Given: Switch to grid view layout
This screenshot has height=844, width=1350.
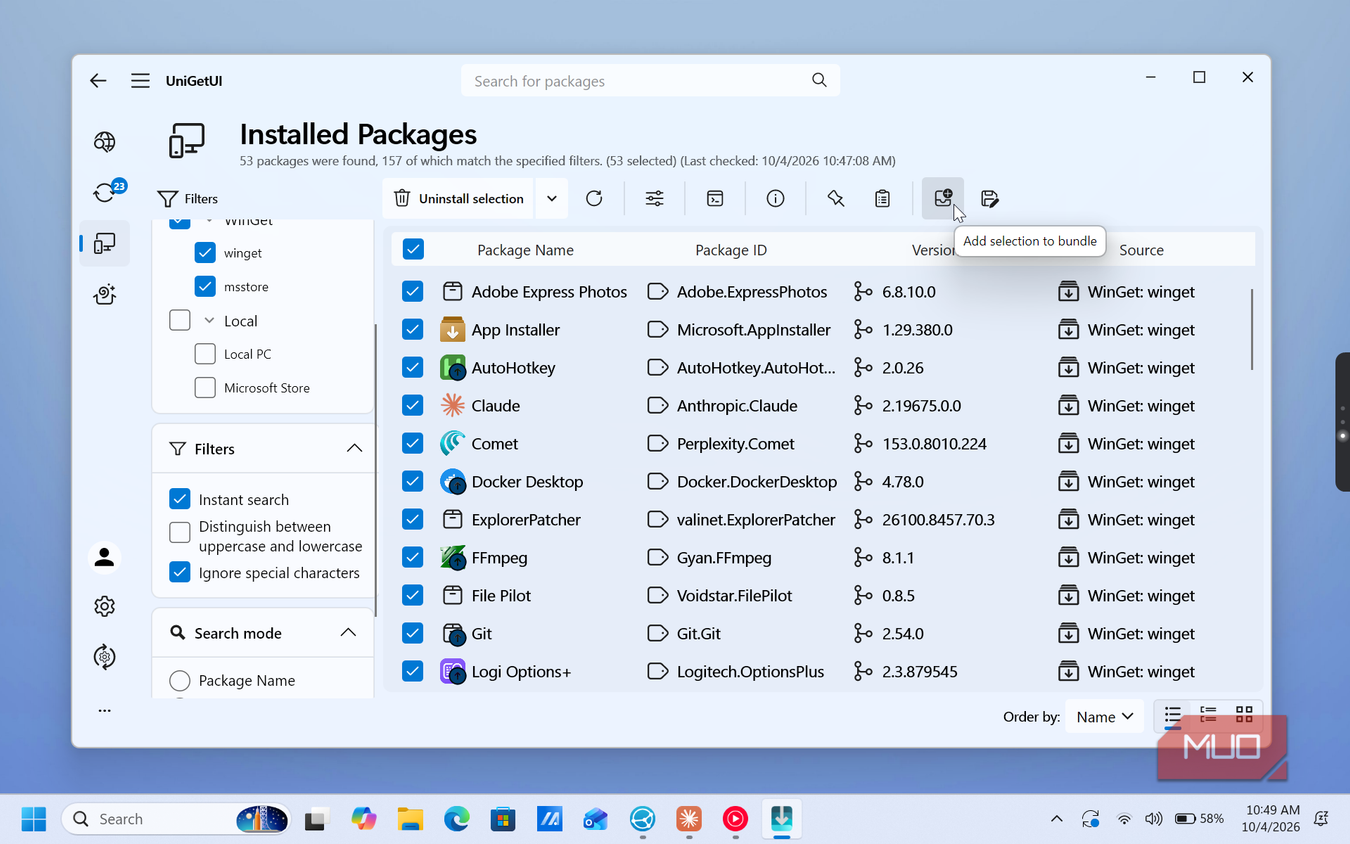Looking at the screenshot, I should (1244, 715).
